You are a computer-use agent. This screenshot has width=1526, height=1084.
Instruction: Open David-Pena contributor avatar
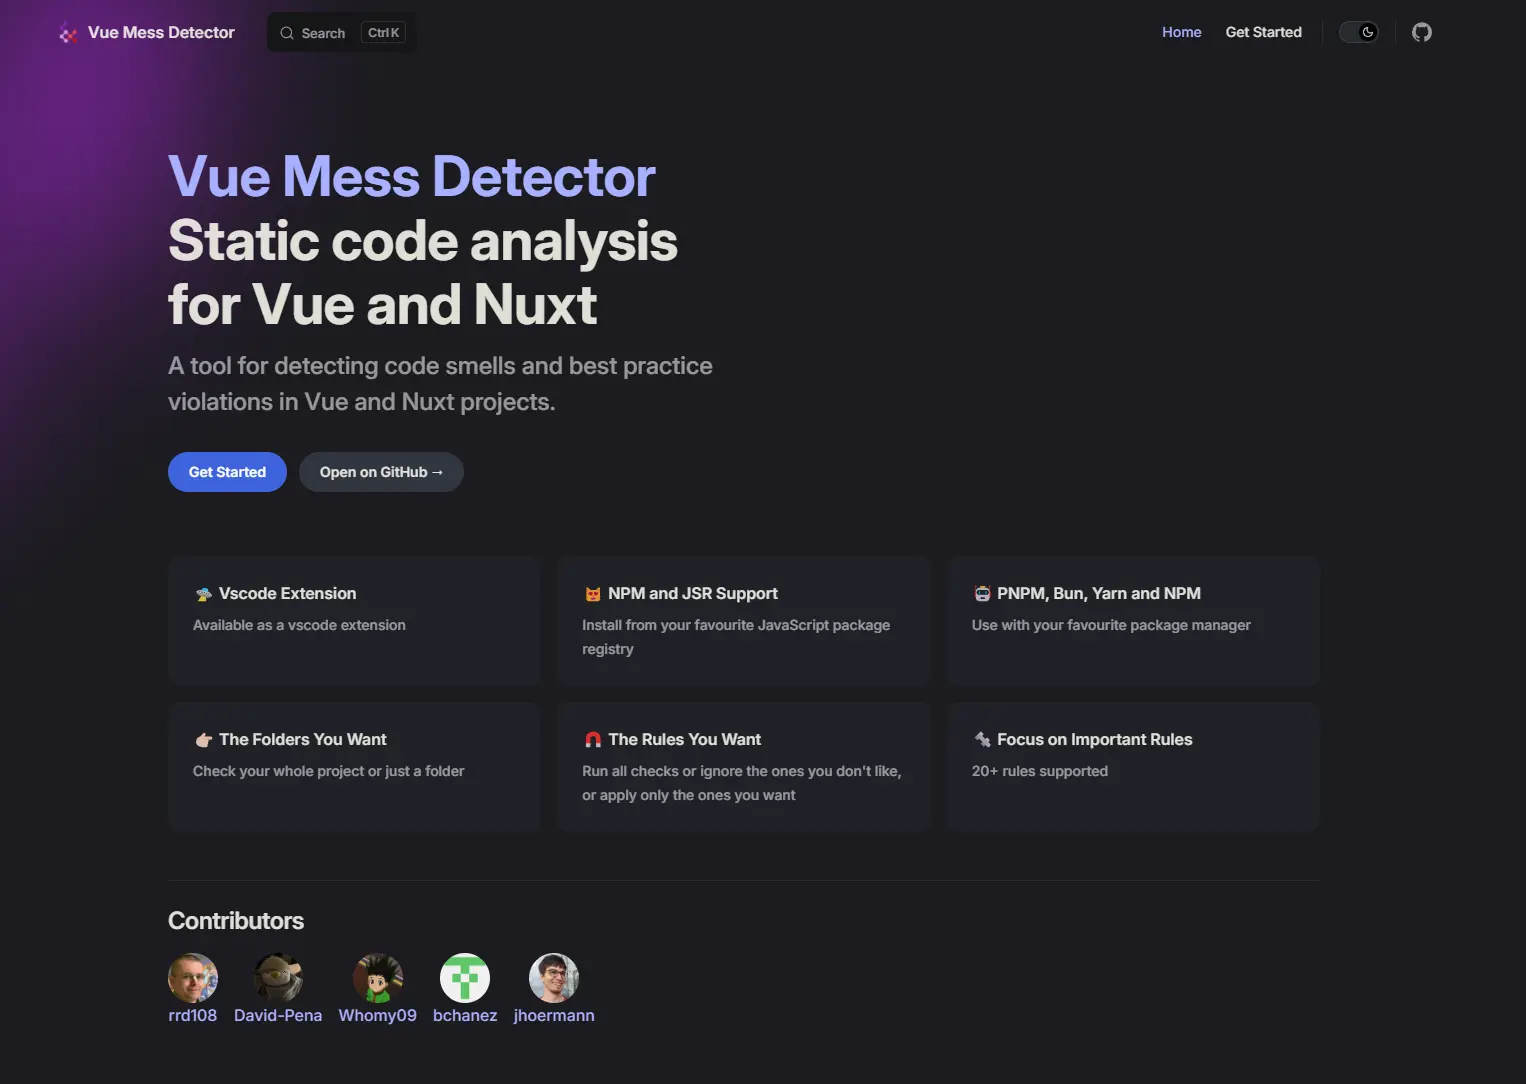click(278, 978)
